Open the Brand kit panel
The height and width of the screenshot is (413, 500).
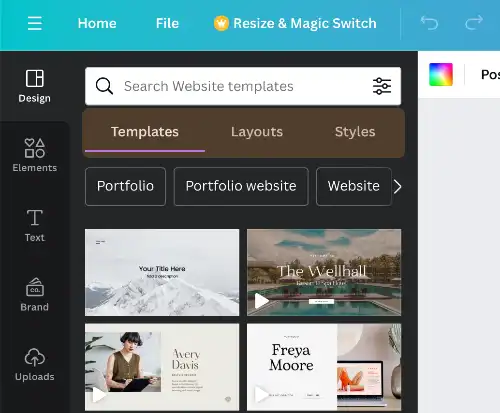(x=35, y=295)
